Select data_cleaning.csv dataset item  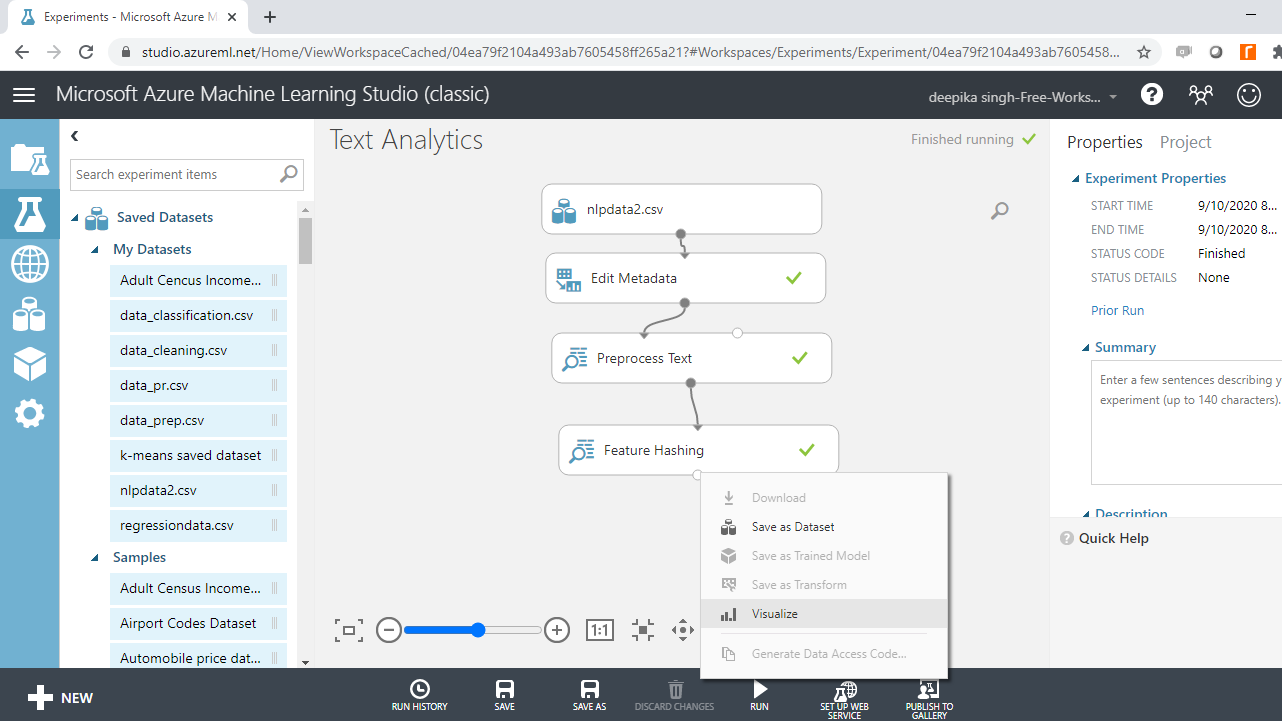(199, 351)
